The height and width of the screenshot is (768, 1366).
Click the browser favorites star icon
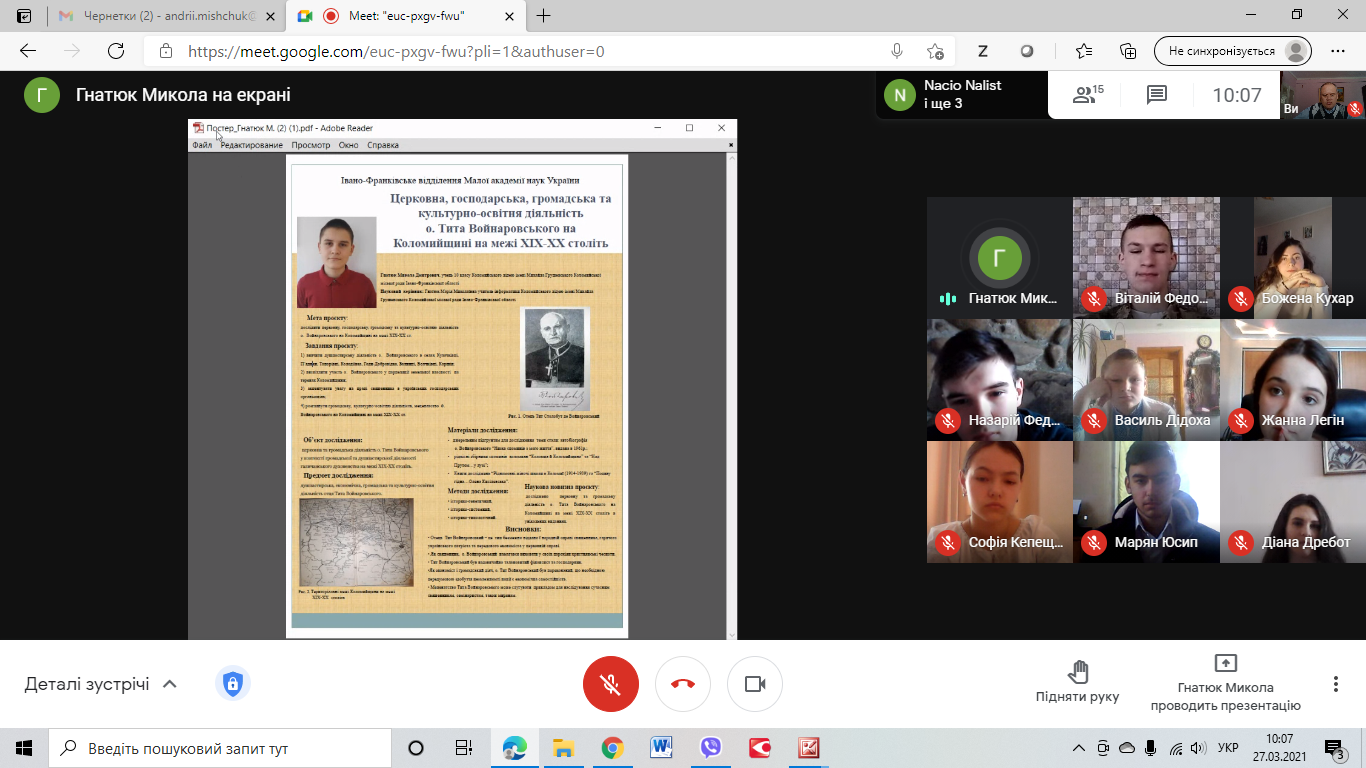click(x=1083, y=51)
